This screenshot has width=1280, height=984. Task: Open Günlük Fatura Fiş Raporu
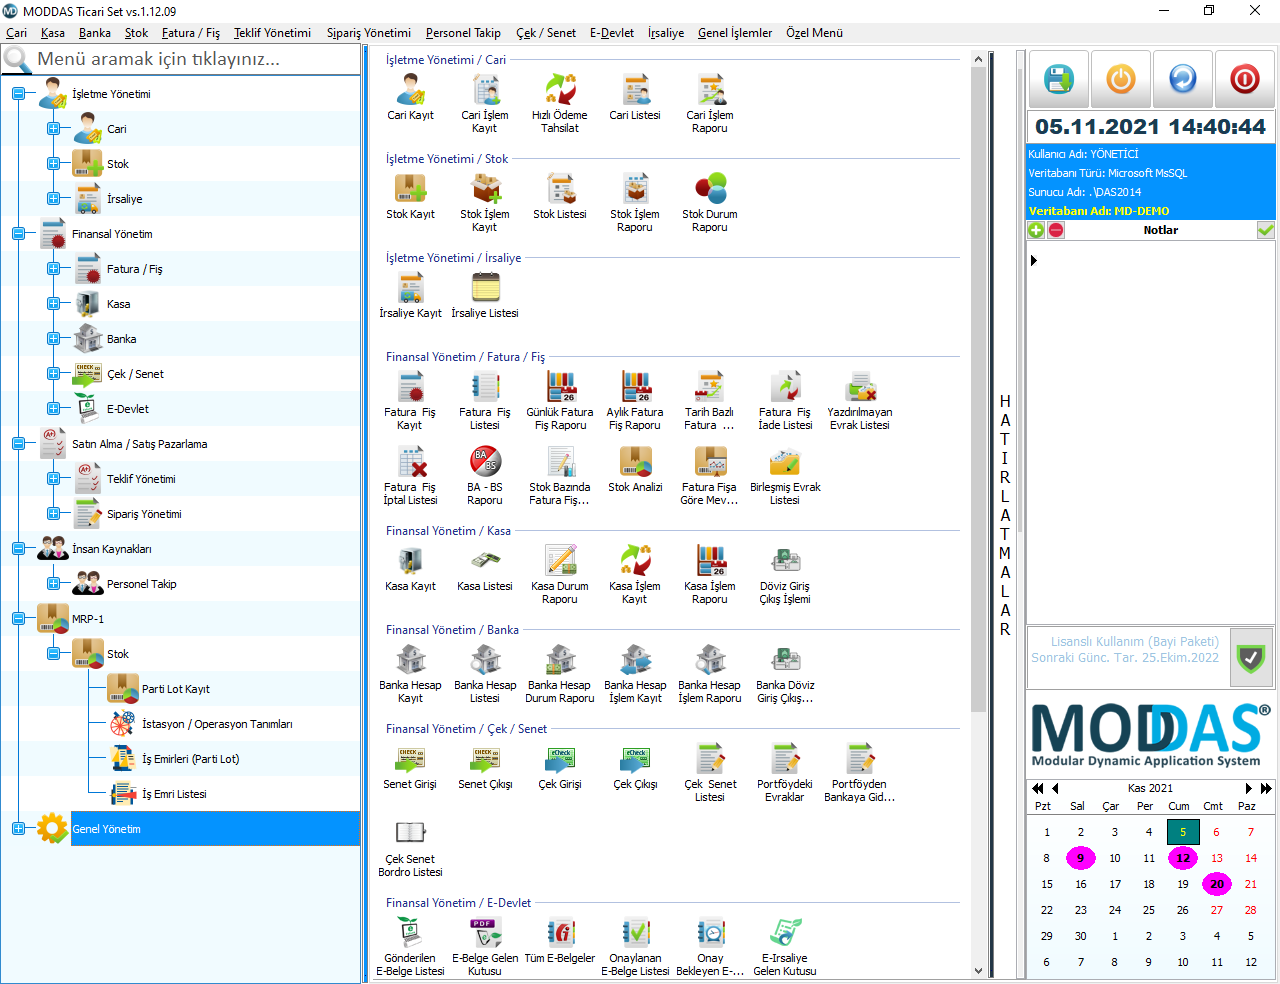[560, 400]
